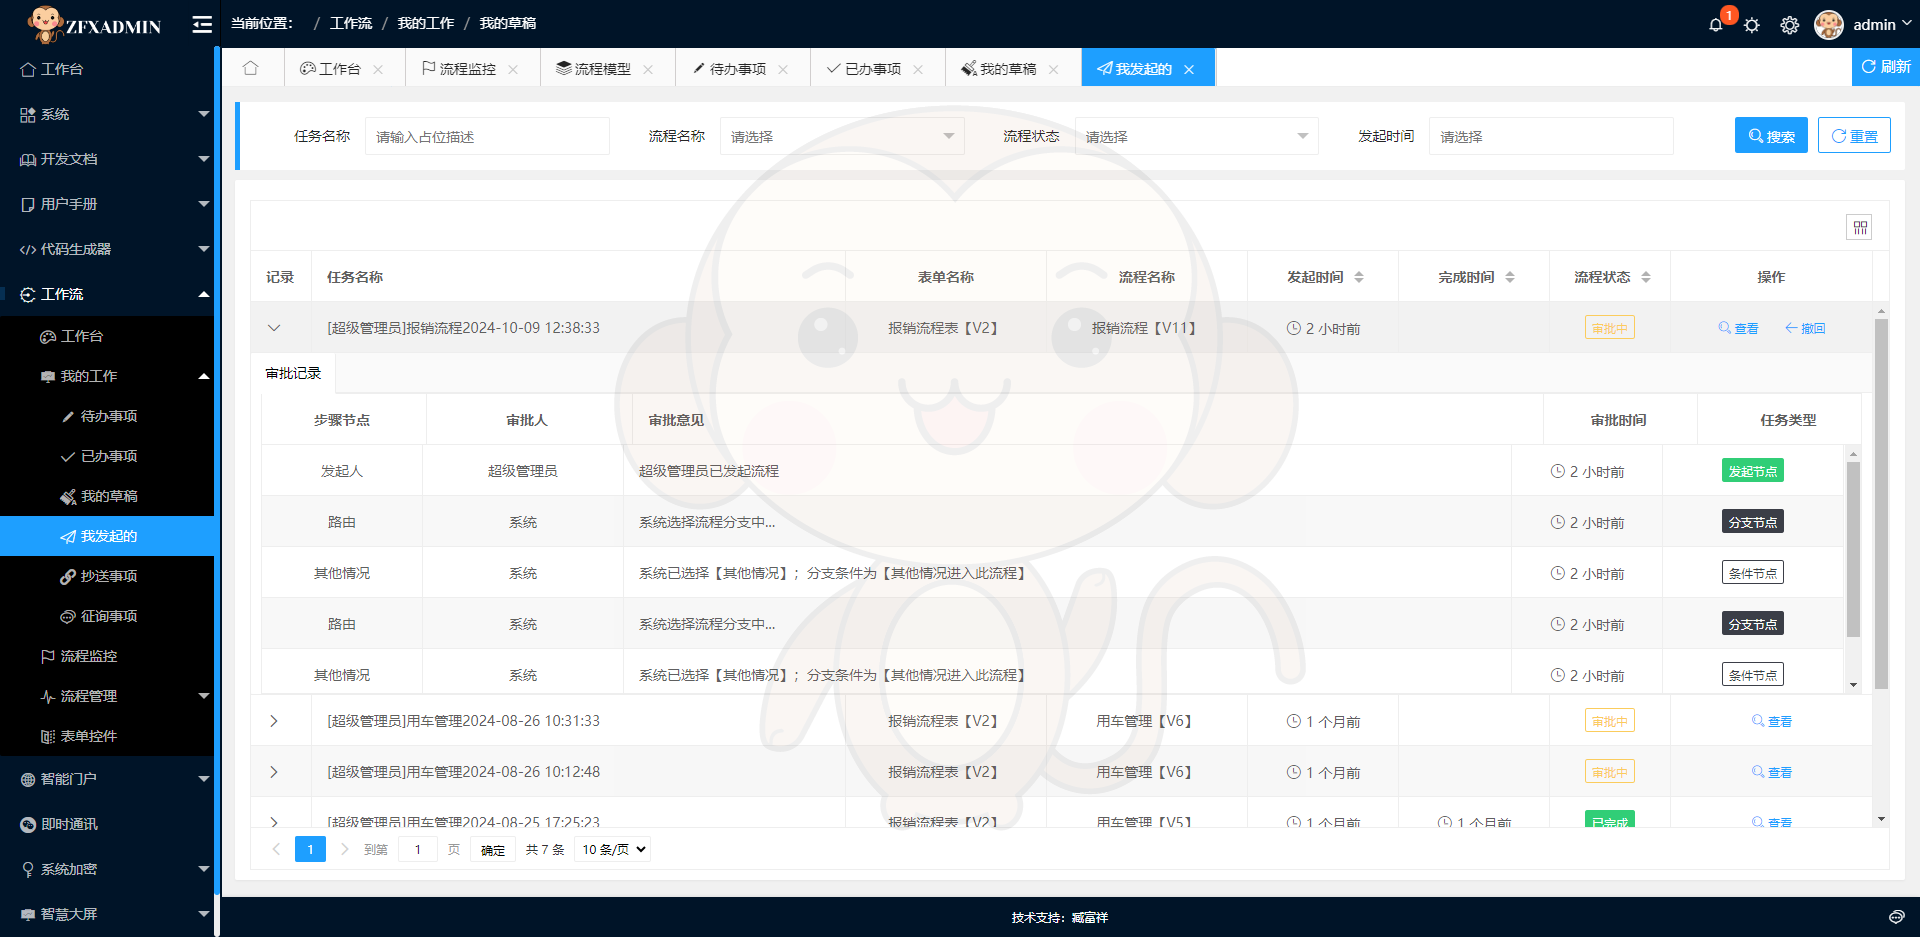Close the 已办事项 tab
Image resolution: width=1920 pixels, height=937 pixels.
pyautogui.click(x=918, y=69)
